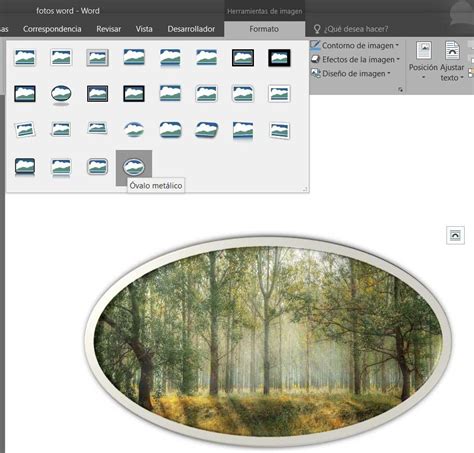Screen dimensions: 474x453
Task: Apply the thick black matte style
Action: (x=279, y=58)
